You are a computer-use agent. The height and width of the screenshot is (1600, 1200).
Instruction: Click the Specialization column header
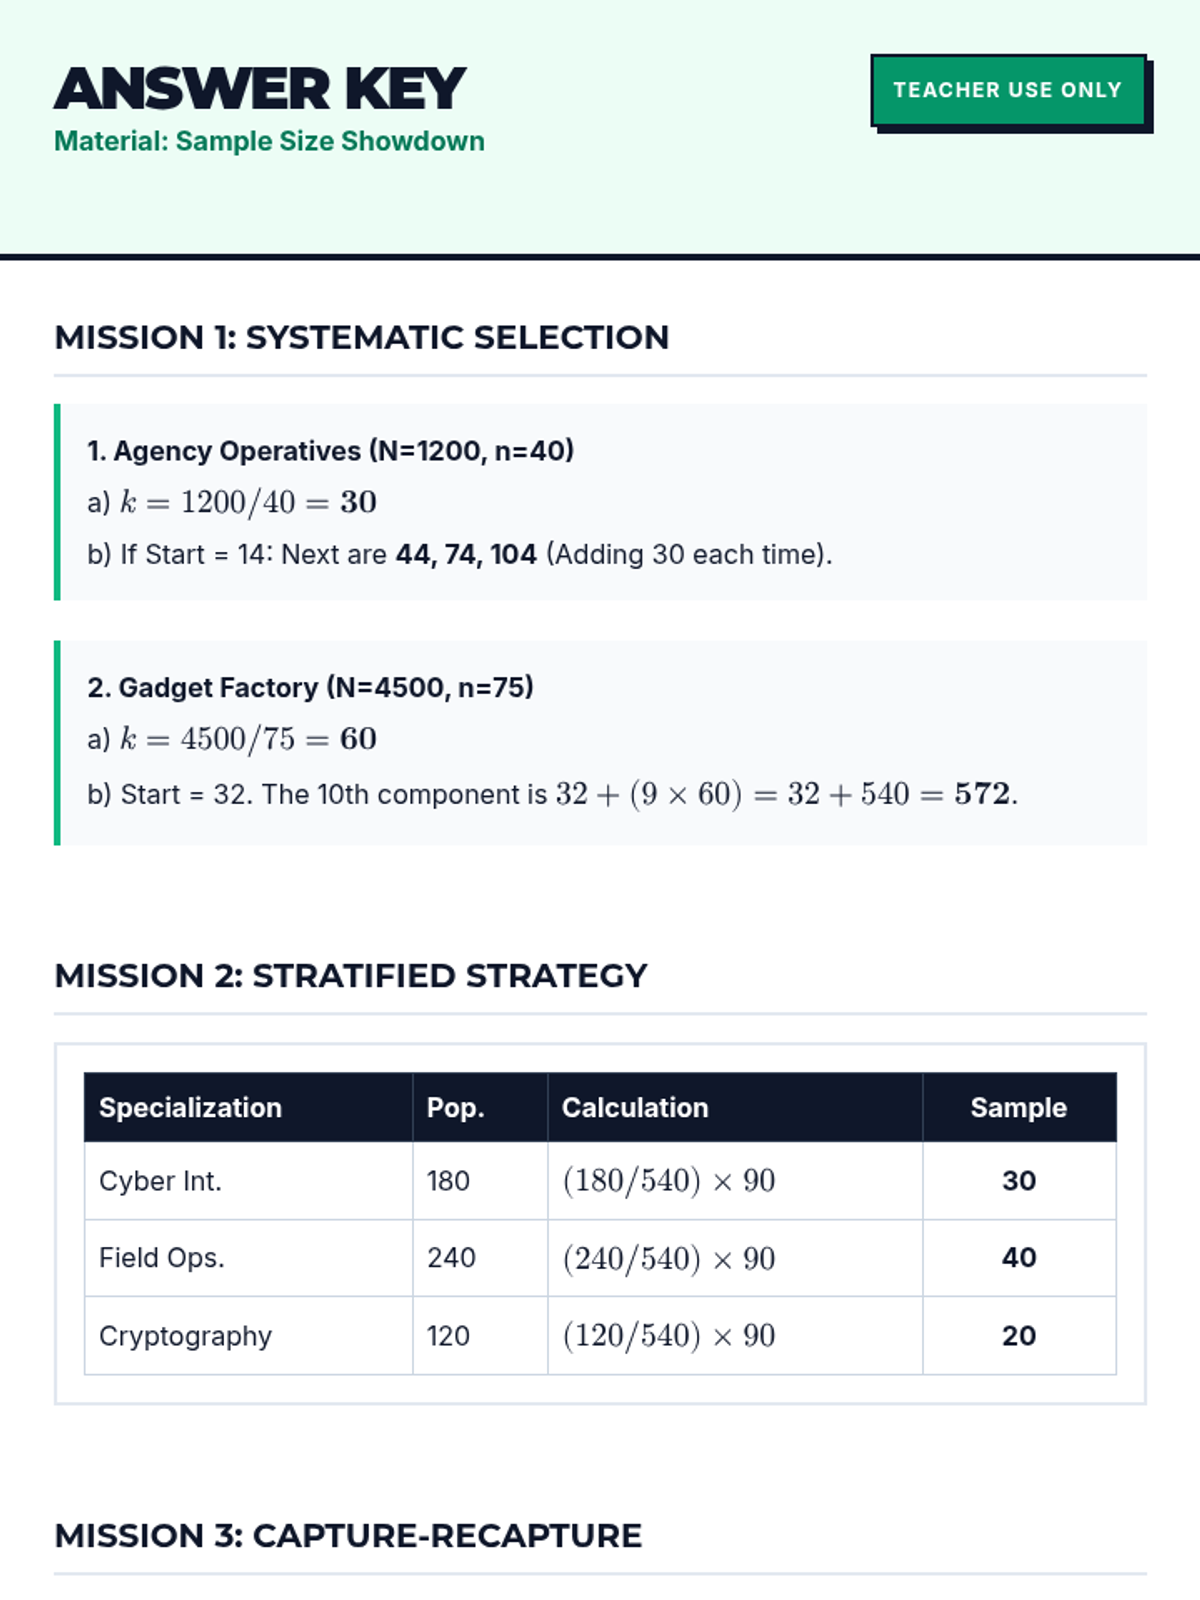click(x=190, y=1108)
